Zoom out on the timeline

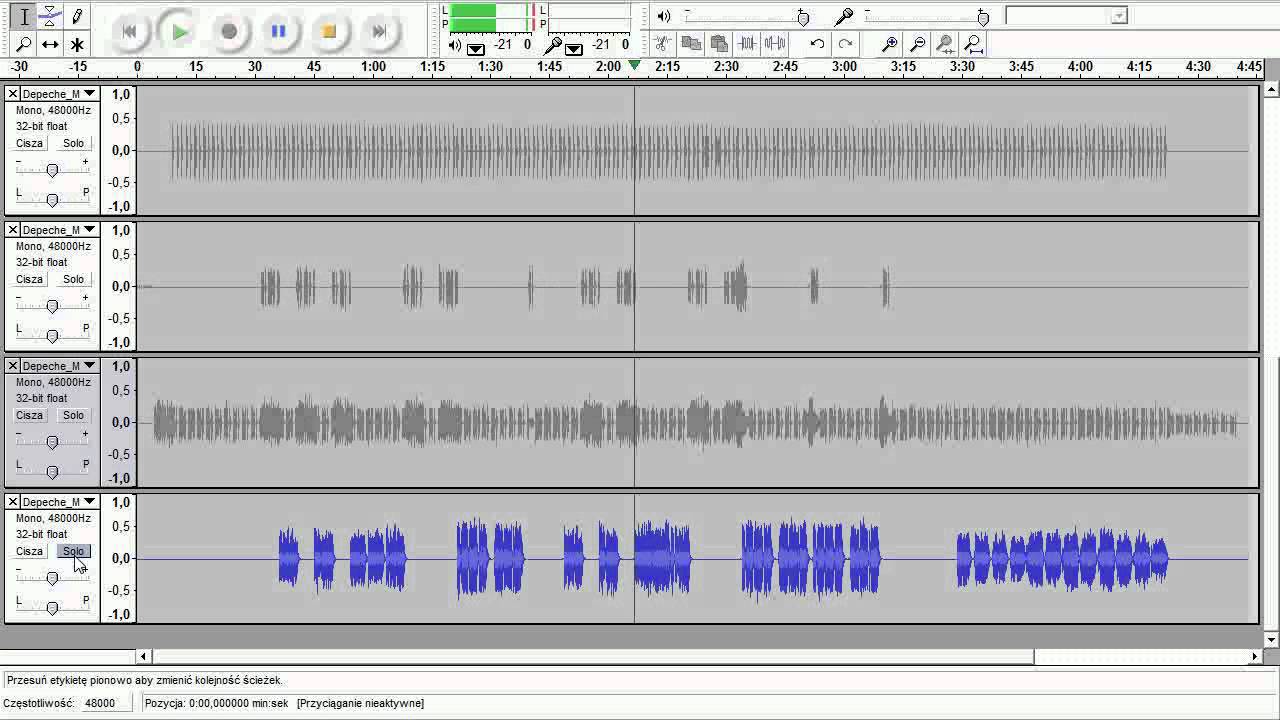[917, 44]
